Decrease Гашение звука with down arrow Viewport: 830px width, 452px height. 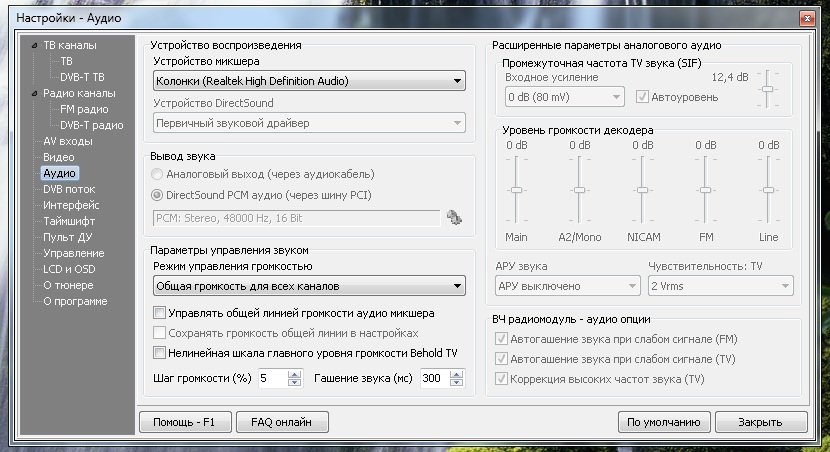tap(458, 383)
